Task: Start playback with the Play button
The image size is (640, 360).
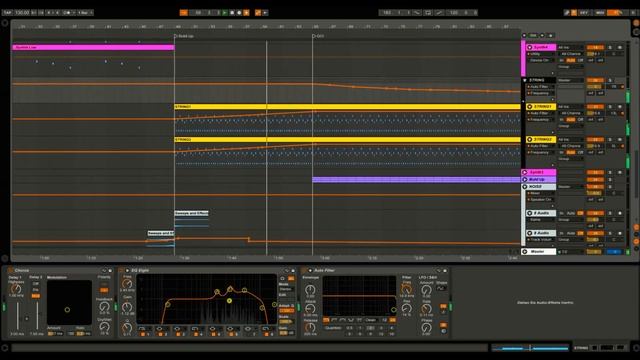Action: click(224, 13)
